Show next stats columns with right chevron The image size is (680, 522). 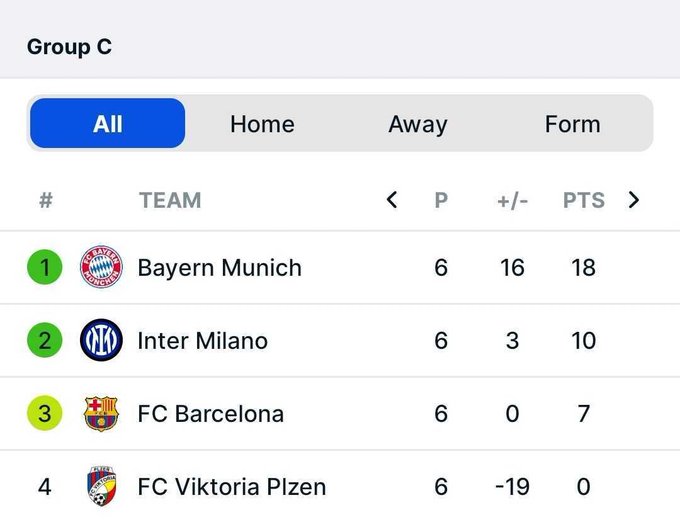click(634, 200)
